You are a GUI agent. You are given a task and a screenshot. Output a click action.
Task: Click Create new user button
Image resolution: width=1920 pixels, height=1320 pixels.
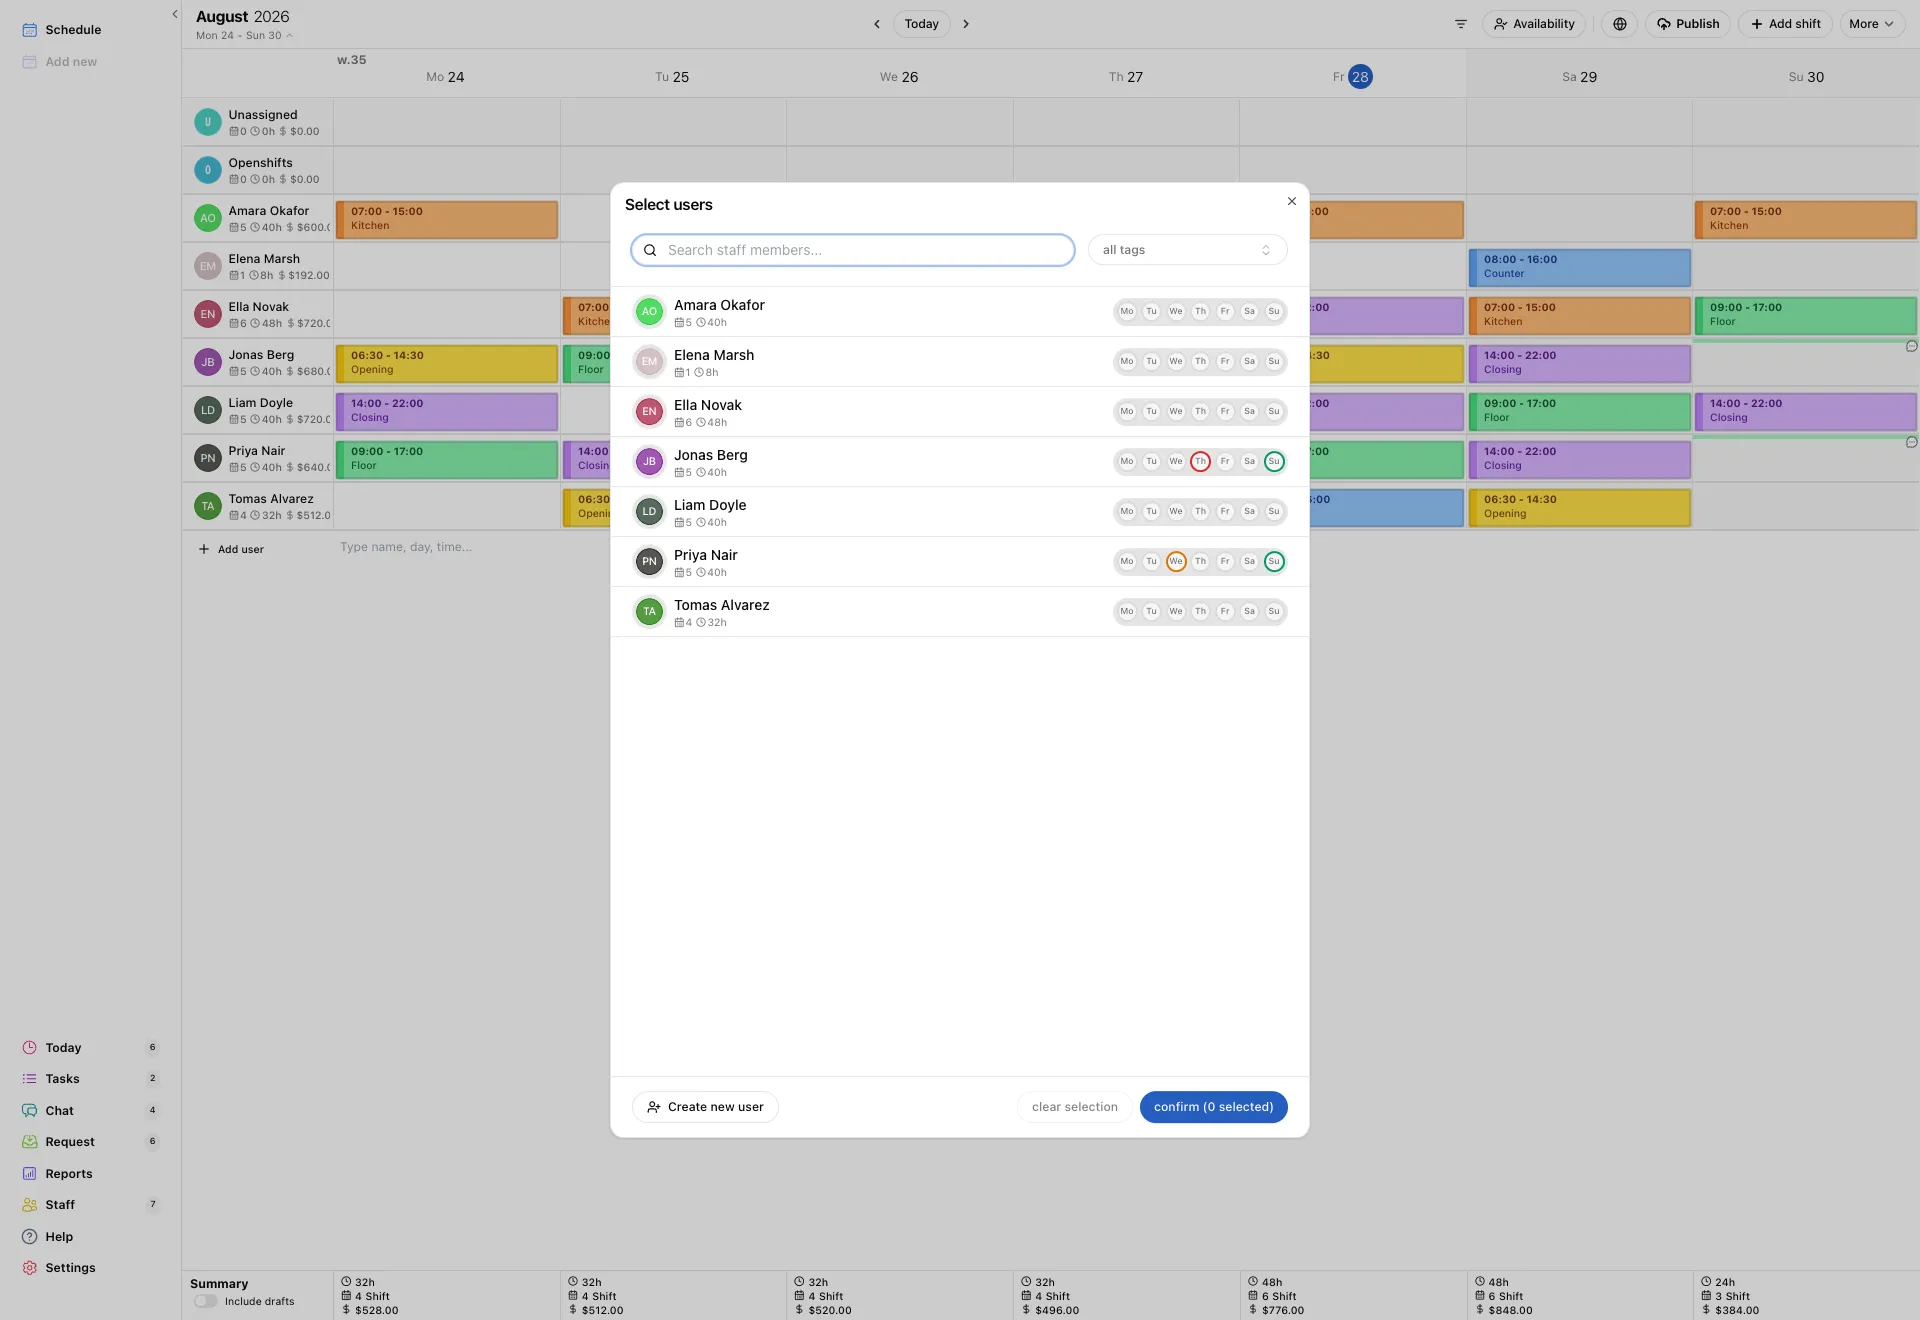click(x=705, y=1107)
